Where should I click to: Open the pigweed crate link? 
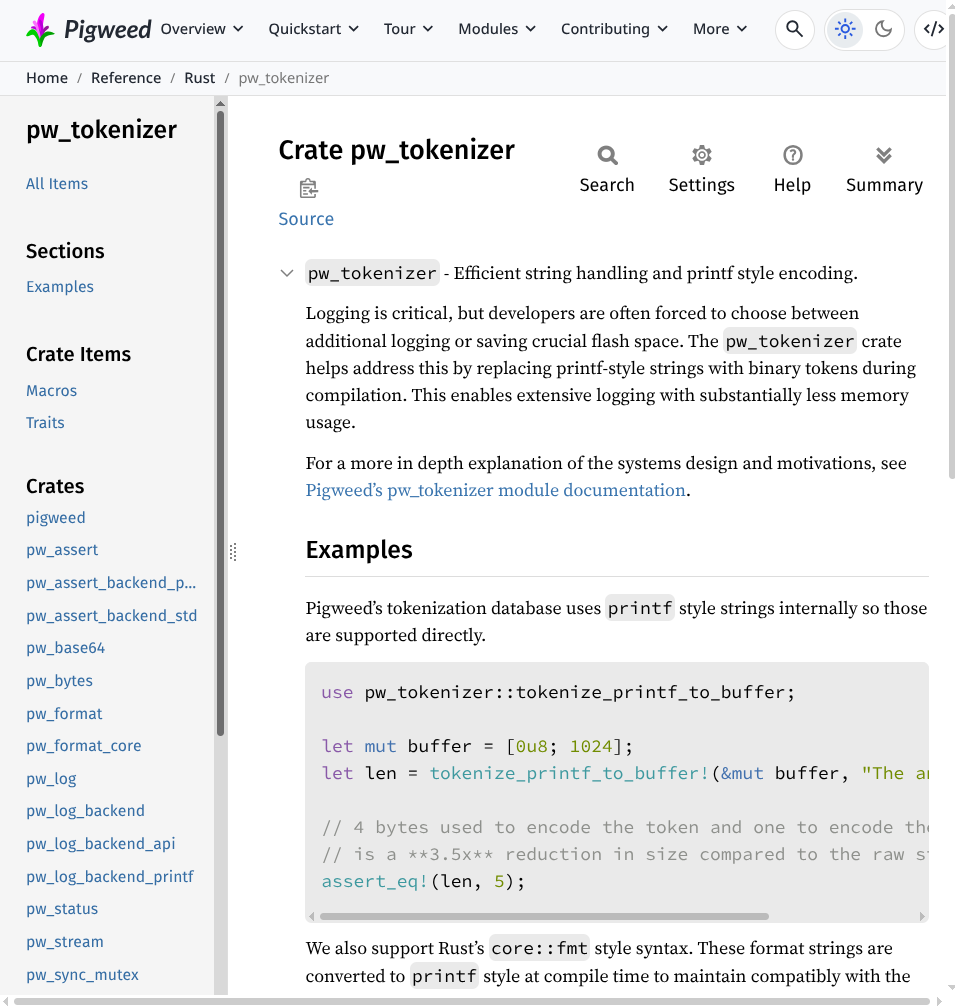tap(56, 518)
